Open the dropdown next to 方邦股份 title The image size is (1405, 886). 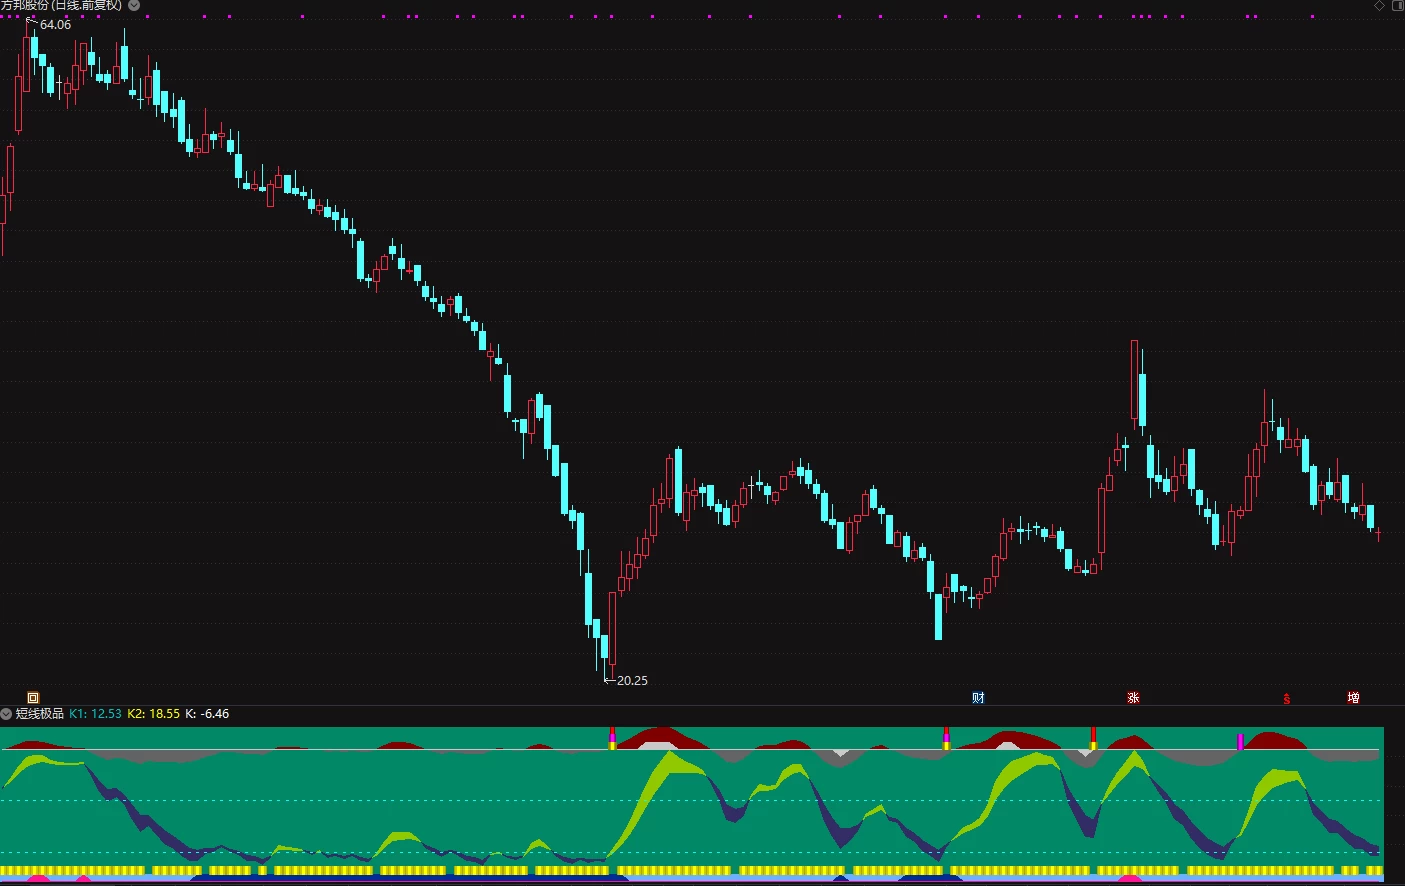134,5
